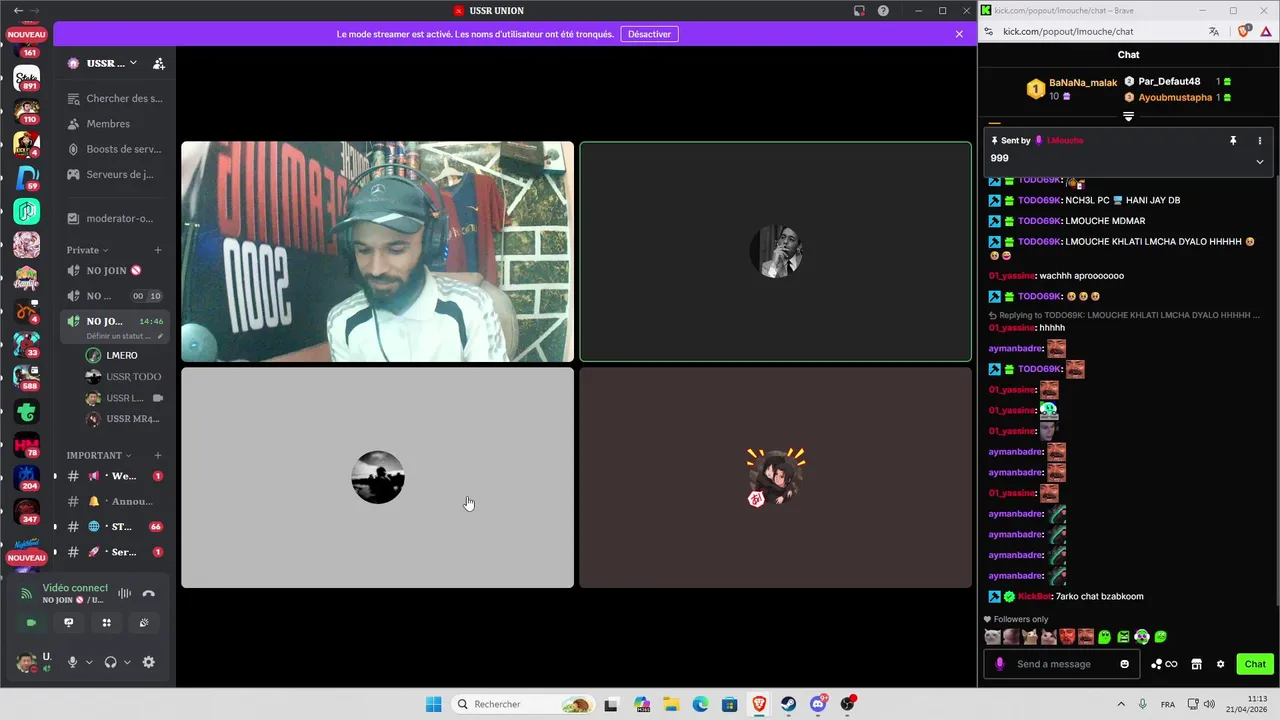
Task: Open the soundboard party icon
Action: tap(144, 622)
